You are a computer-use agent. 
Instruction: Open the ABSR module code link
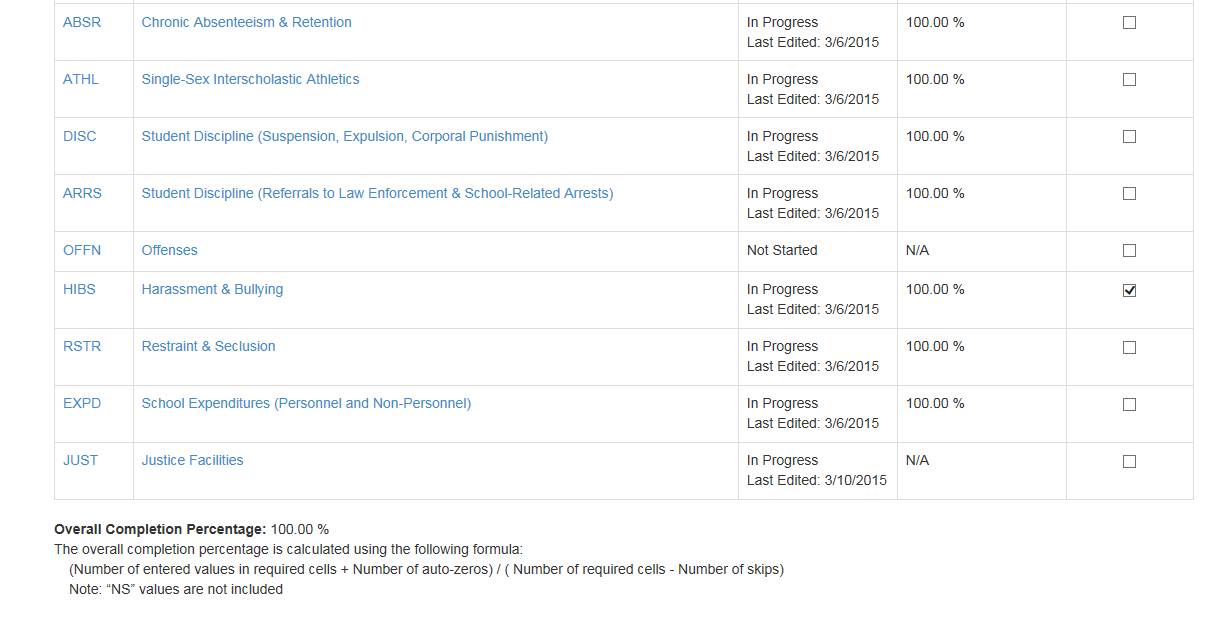point(82,22)
